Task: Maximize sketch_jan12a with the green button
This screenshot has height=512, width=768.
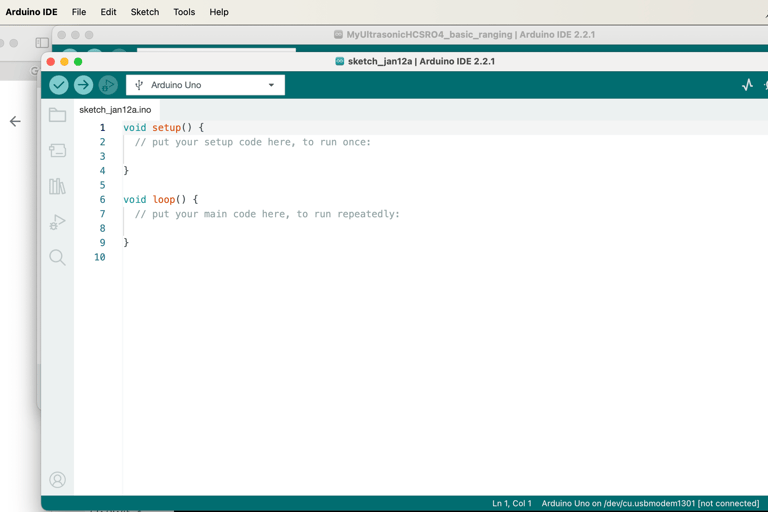Action: pyautogui.click(x=78, y=62)
